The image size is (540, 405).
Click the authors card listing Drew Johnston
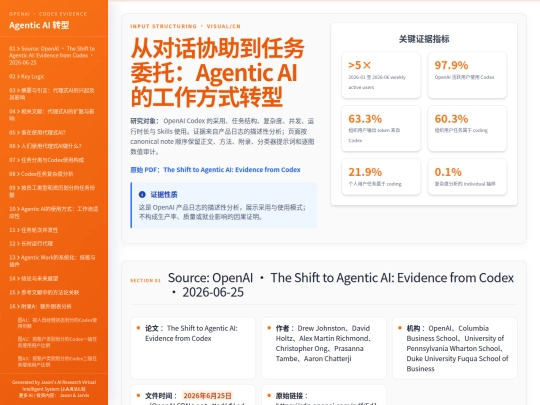pos(324,348)
